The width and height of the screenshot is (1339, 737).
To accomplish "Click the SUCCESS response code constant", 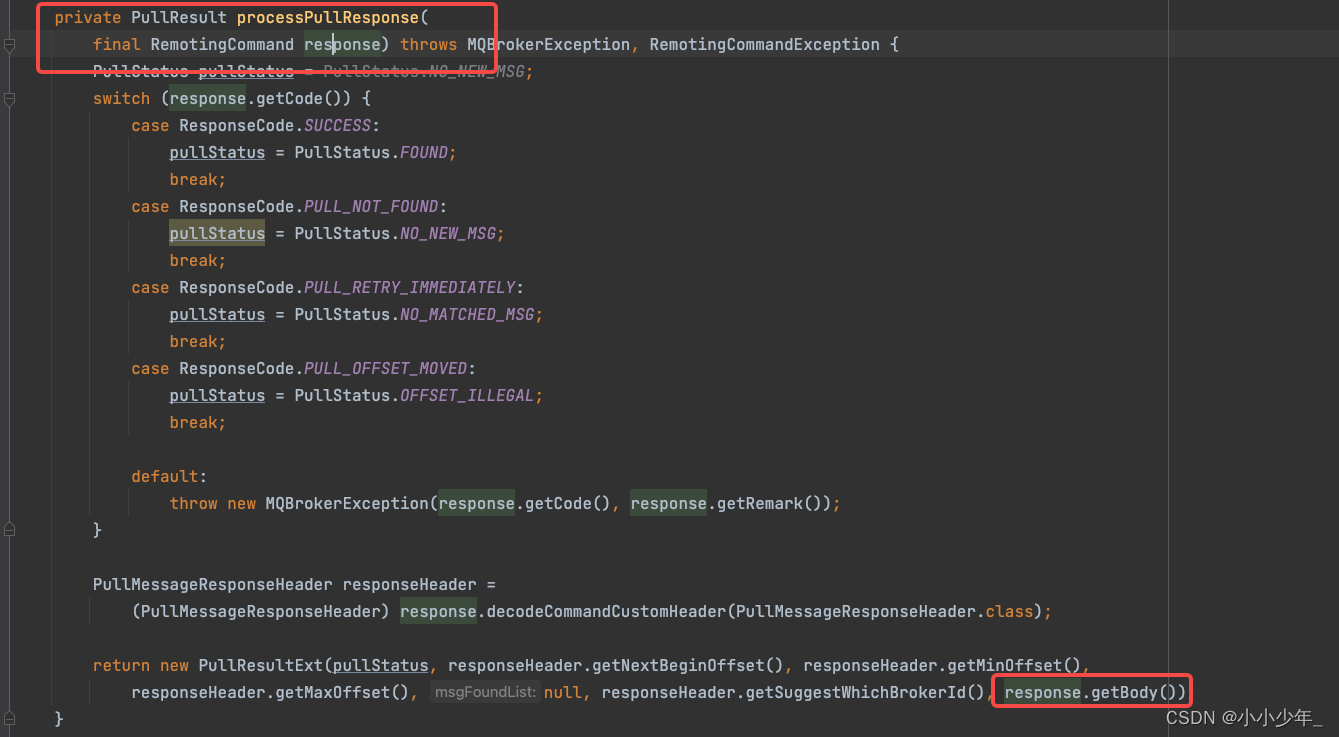I will pos(338,126).
